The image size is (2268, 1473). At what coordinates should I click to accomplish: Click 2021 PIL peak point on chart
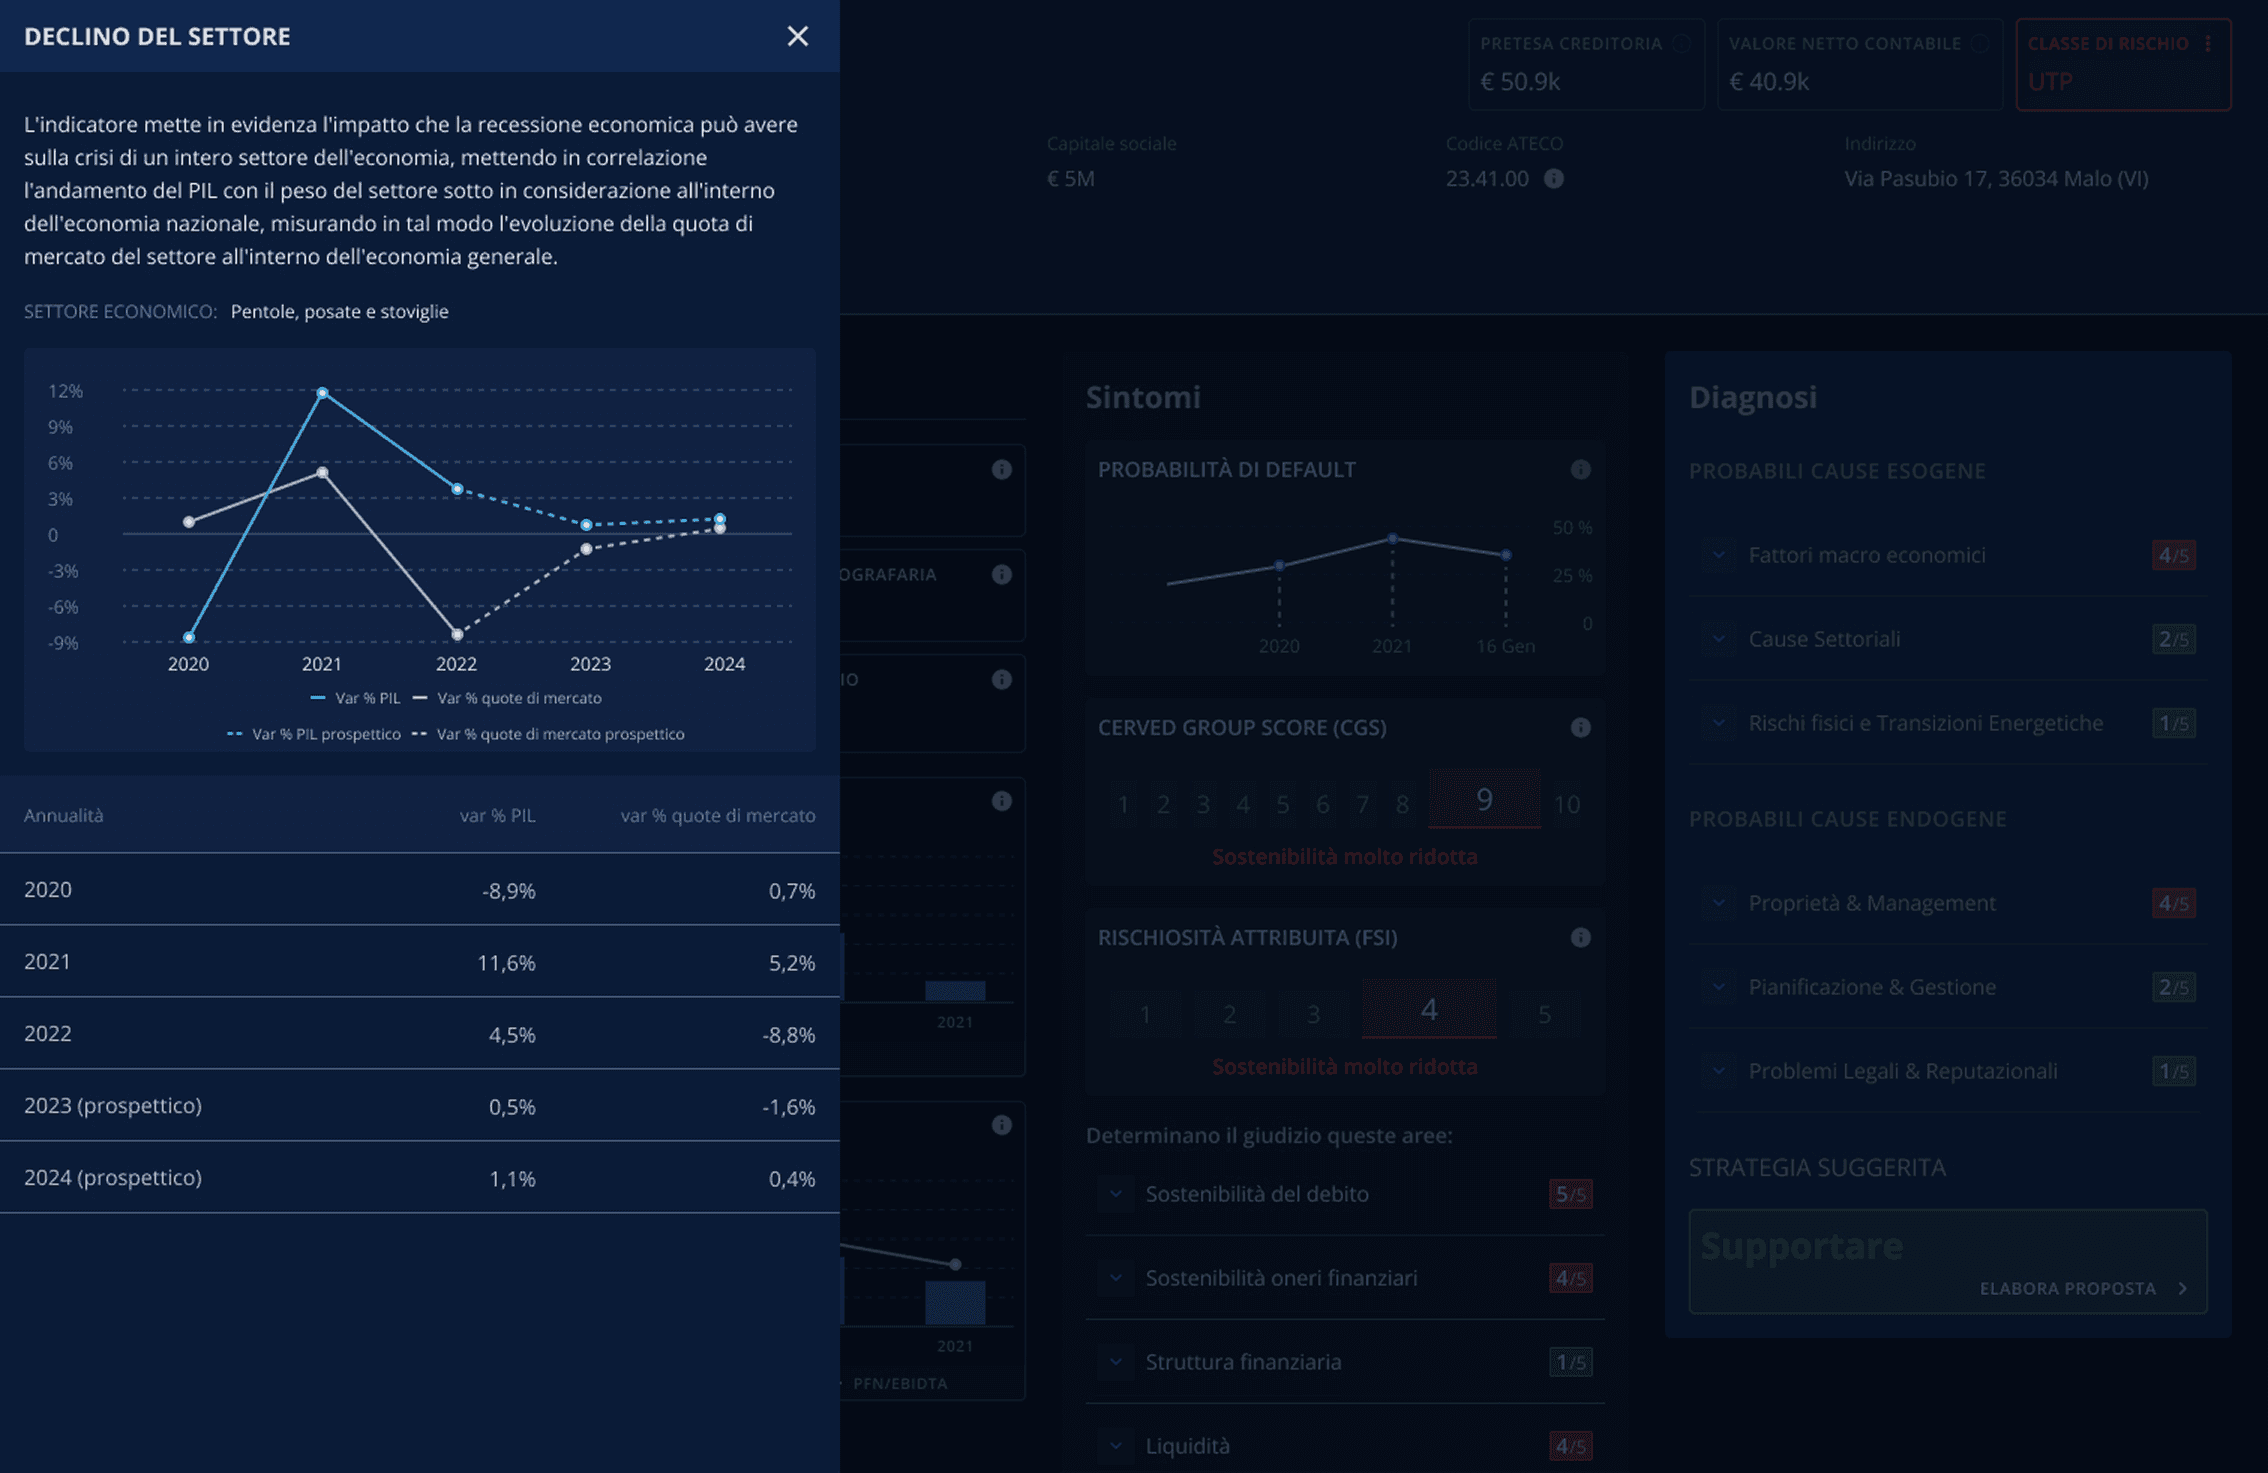pos(322,393)
